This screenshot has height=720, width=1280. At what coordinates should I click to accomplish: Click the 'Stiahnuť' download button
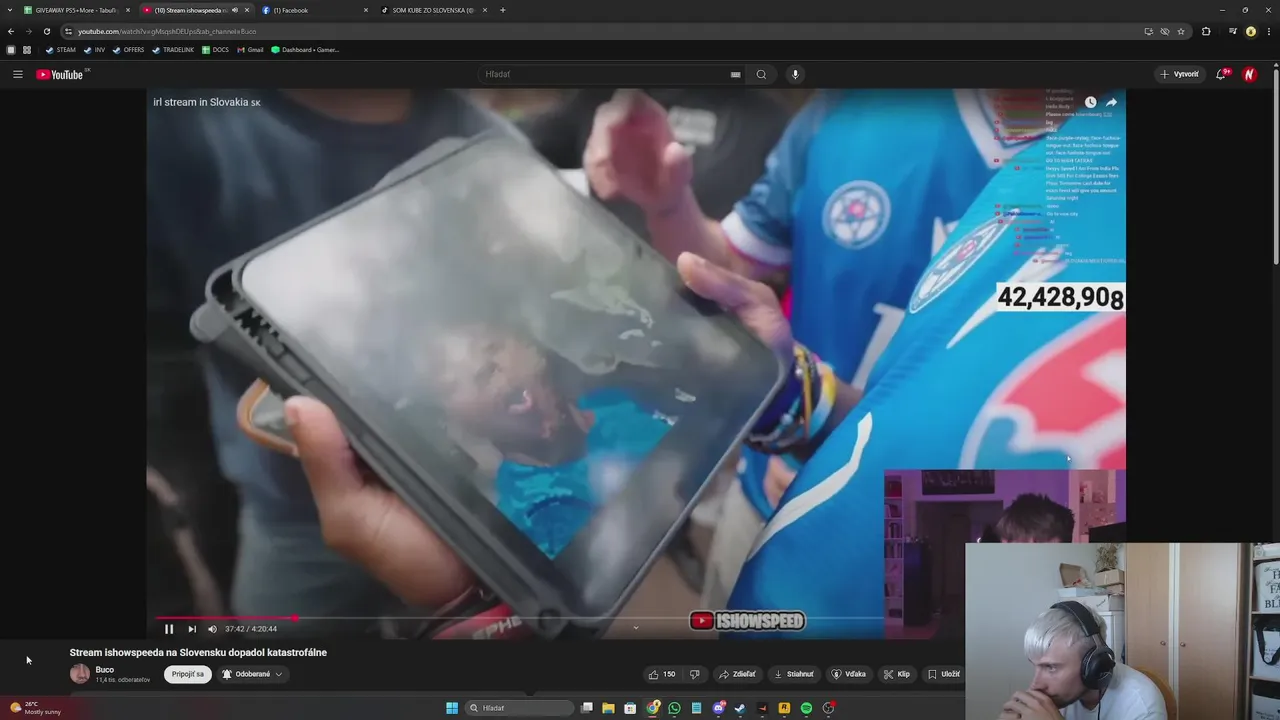tap(795, 674)
